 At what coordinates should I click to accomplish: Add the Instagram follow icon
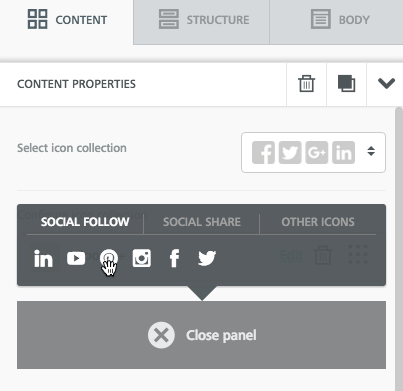click(x=142, y=258)
